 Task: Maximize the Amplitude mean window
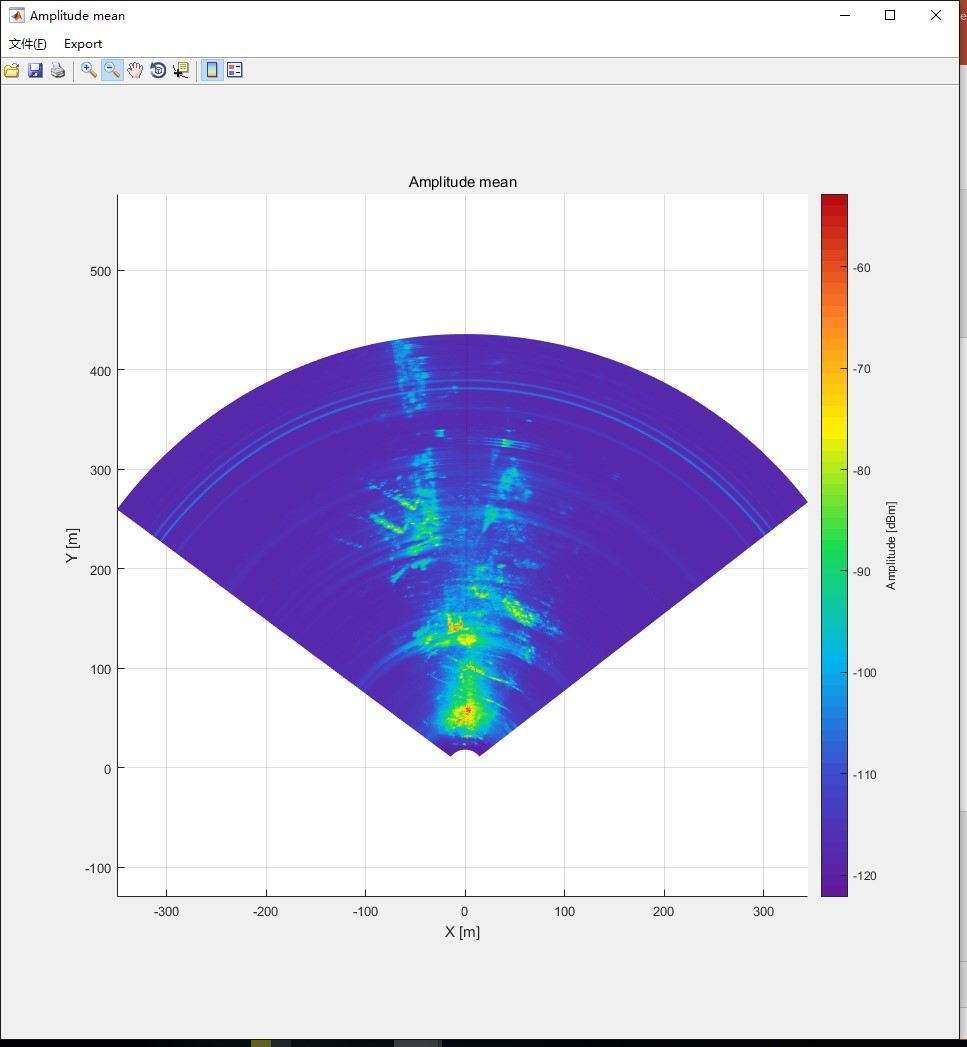(x=890, y=15)
